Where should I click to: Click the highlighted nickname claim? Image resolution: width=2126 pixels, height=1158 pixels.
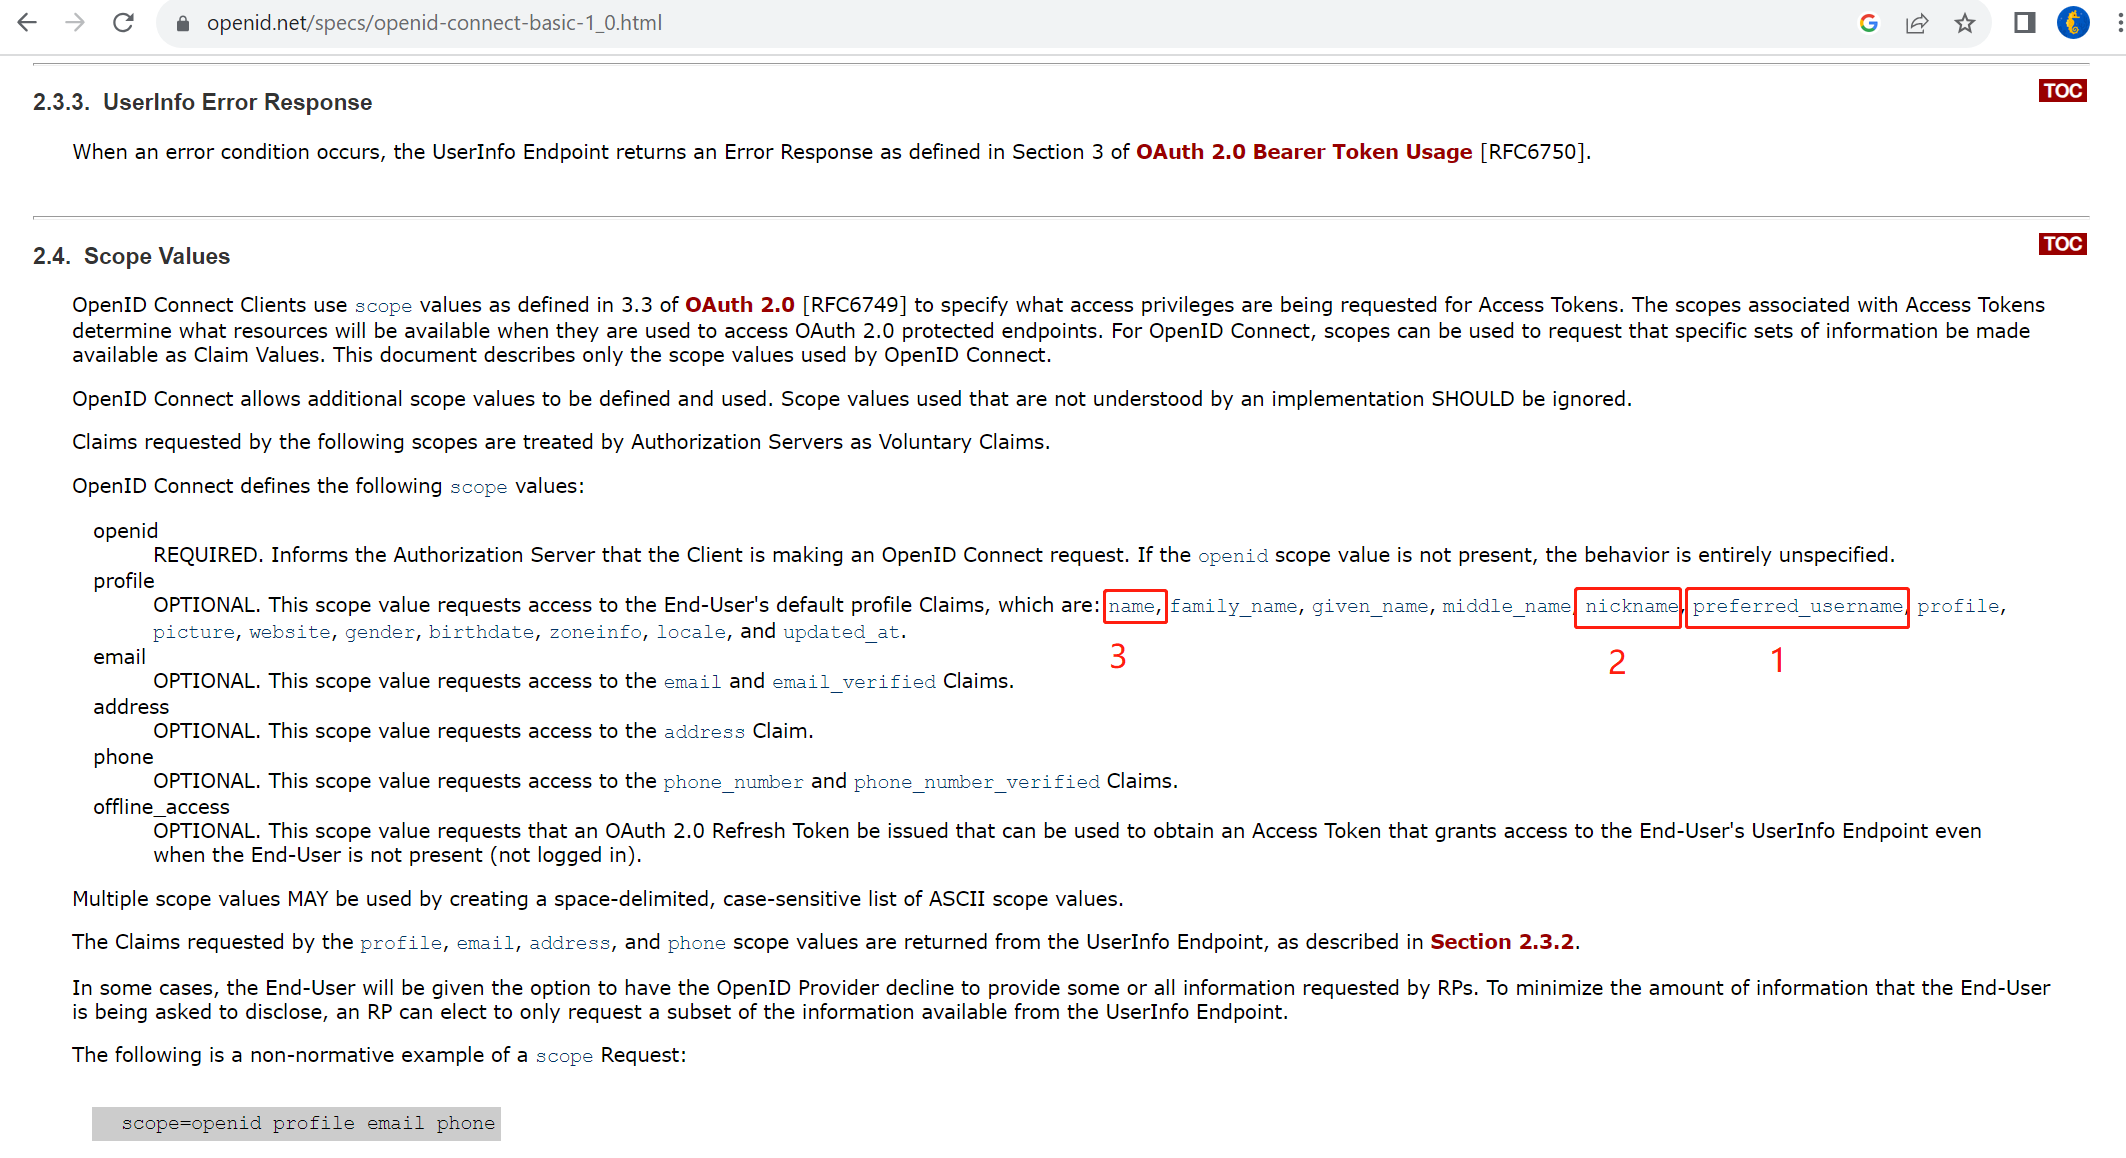[1628, 606]
